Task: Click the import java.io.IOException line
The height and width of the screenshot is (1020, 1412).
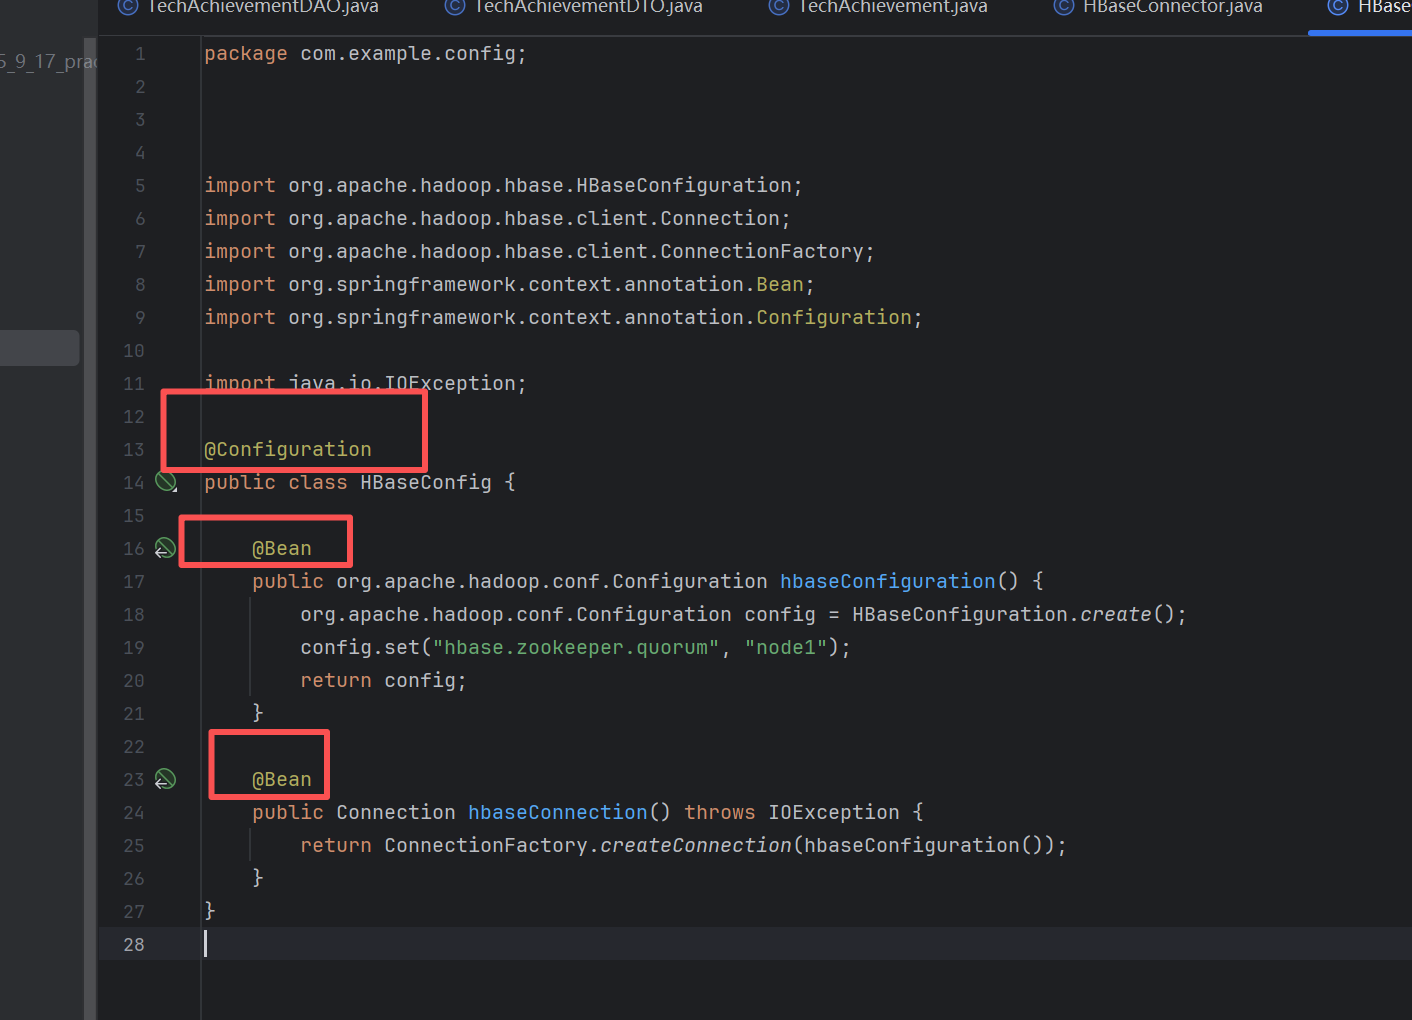Action: tap(366, 384)
